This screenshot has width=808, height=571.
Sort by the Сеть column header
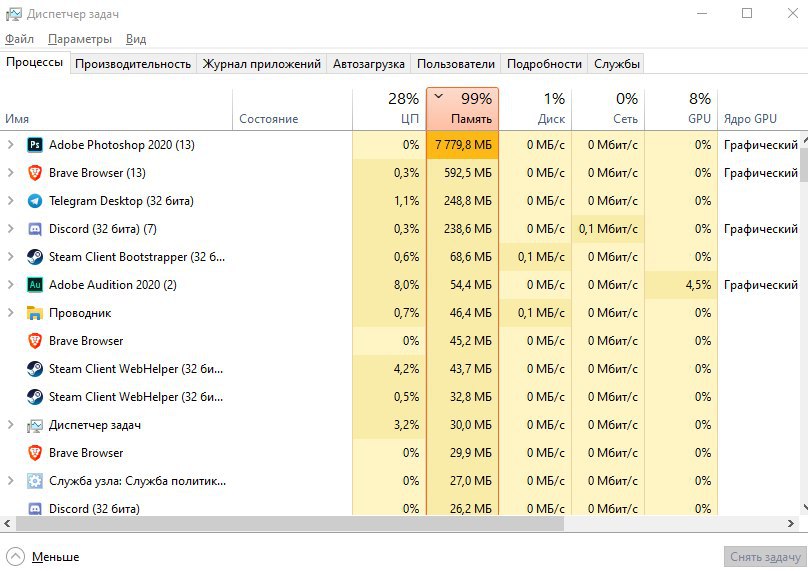tap(608, 109)
